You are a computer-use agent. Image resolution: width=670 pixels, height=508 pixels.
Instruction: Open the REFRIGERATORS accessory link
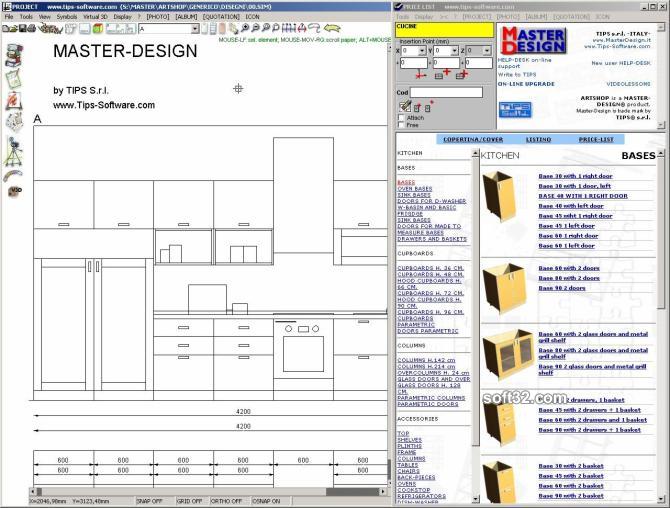coord(422,496)
